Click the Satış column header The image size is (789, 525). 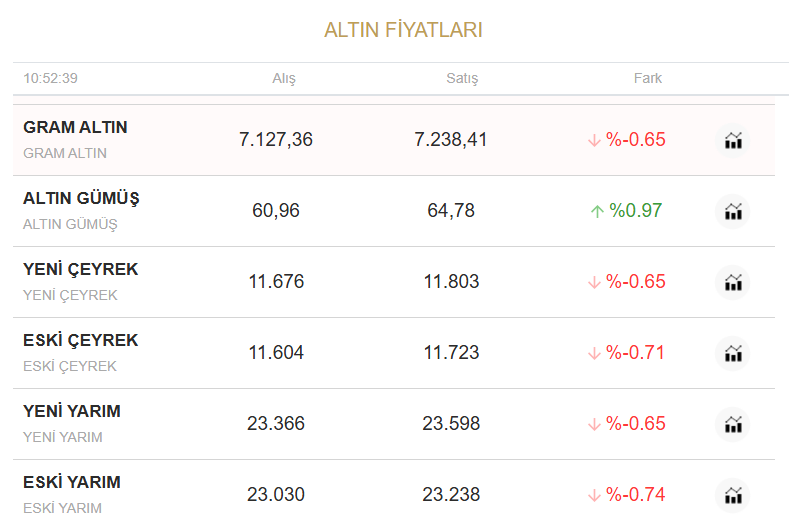point(462,78)
